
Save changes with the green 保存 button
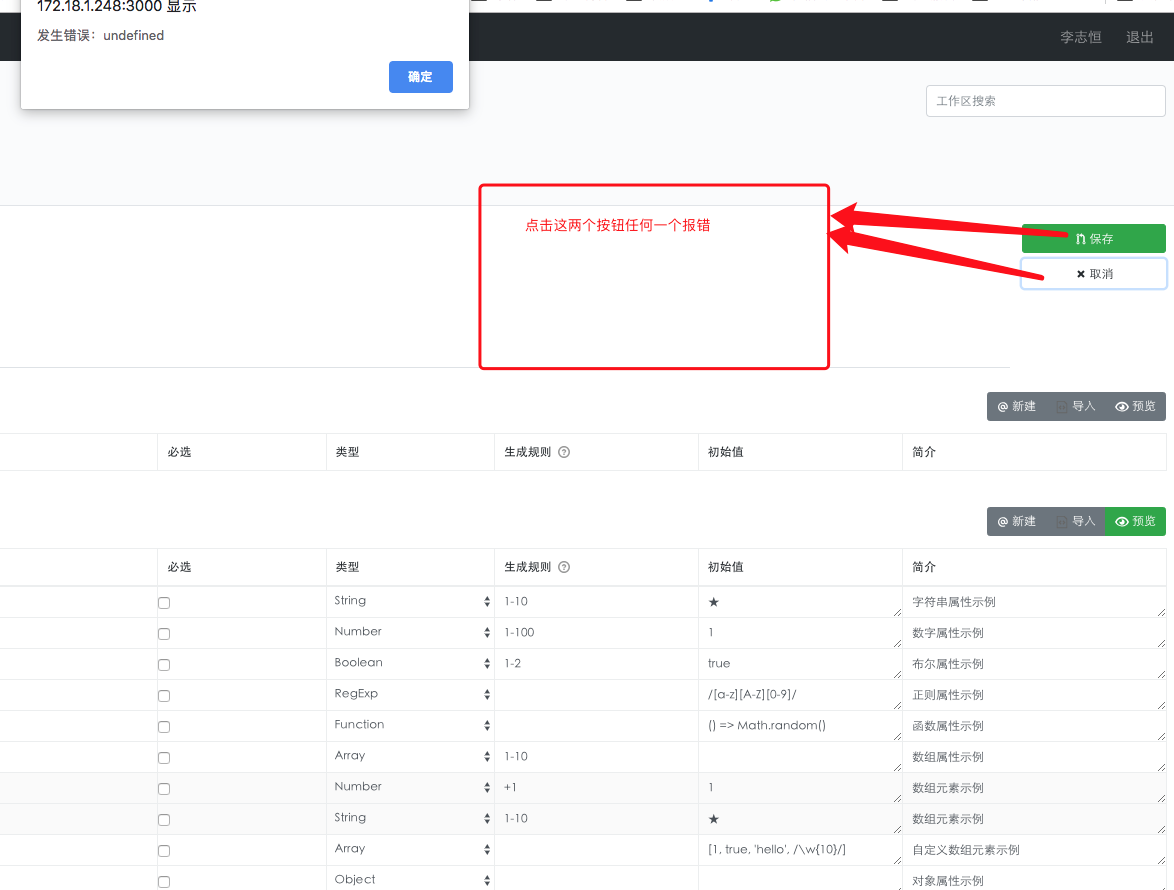1093,239
